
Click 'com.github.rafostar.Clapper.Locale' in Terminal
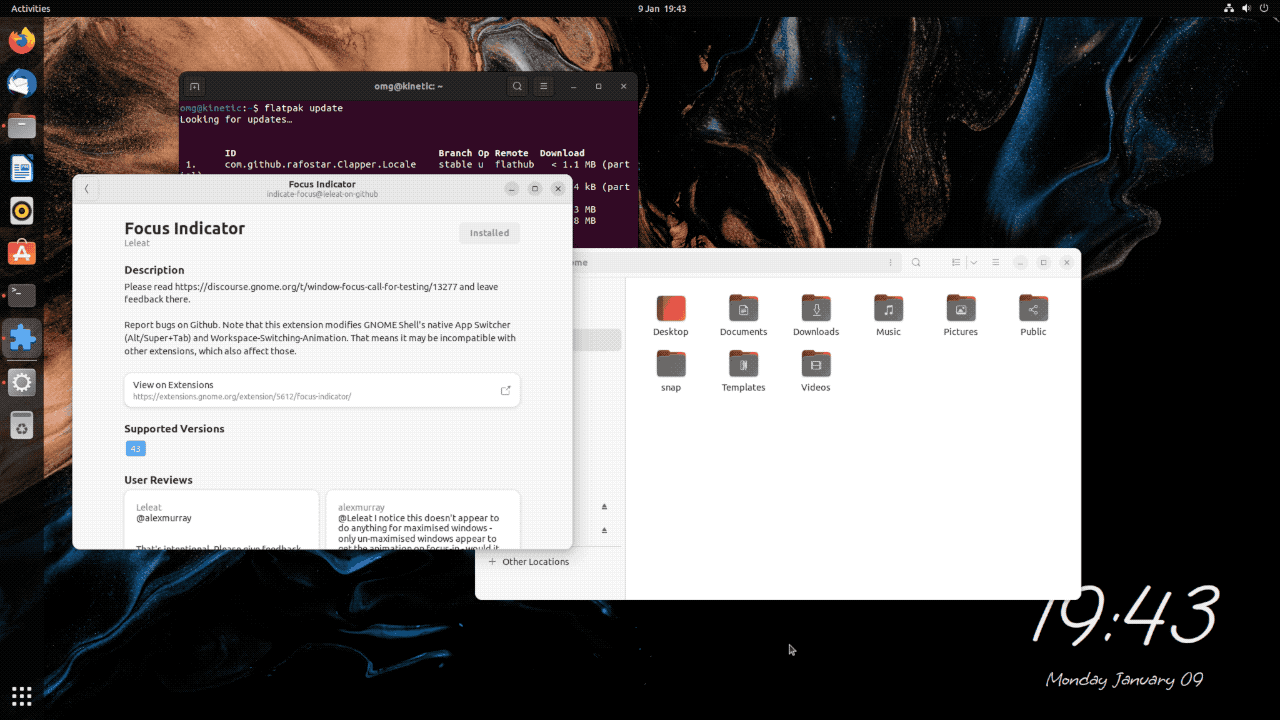coord(320,164)
